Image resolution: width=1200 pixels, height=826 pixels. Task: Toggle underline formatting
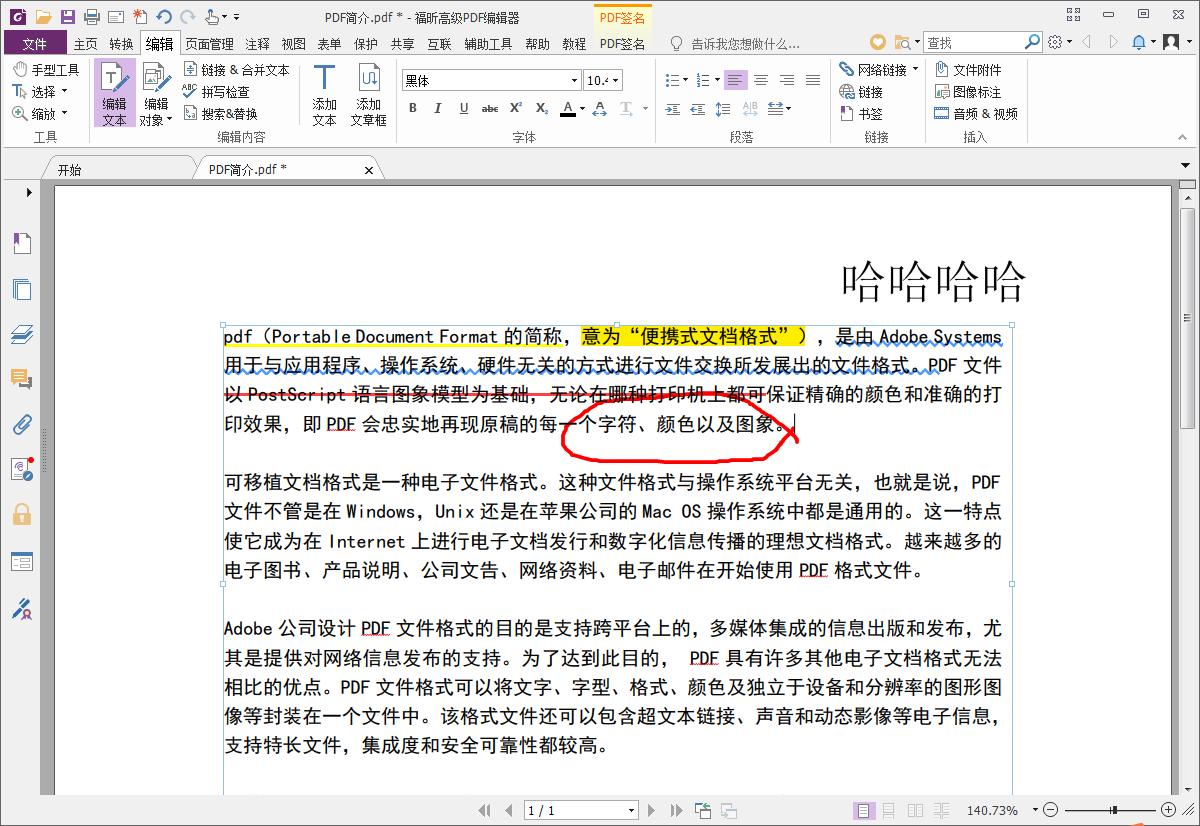(x=464, y=108)
